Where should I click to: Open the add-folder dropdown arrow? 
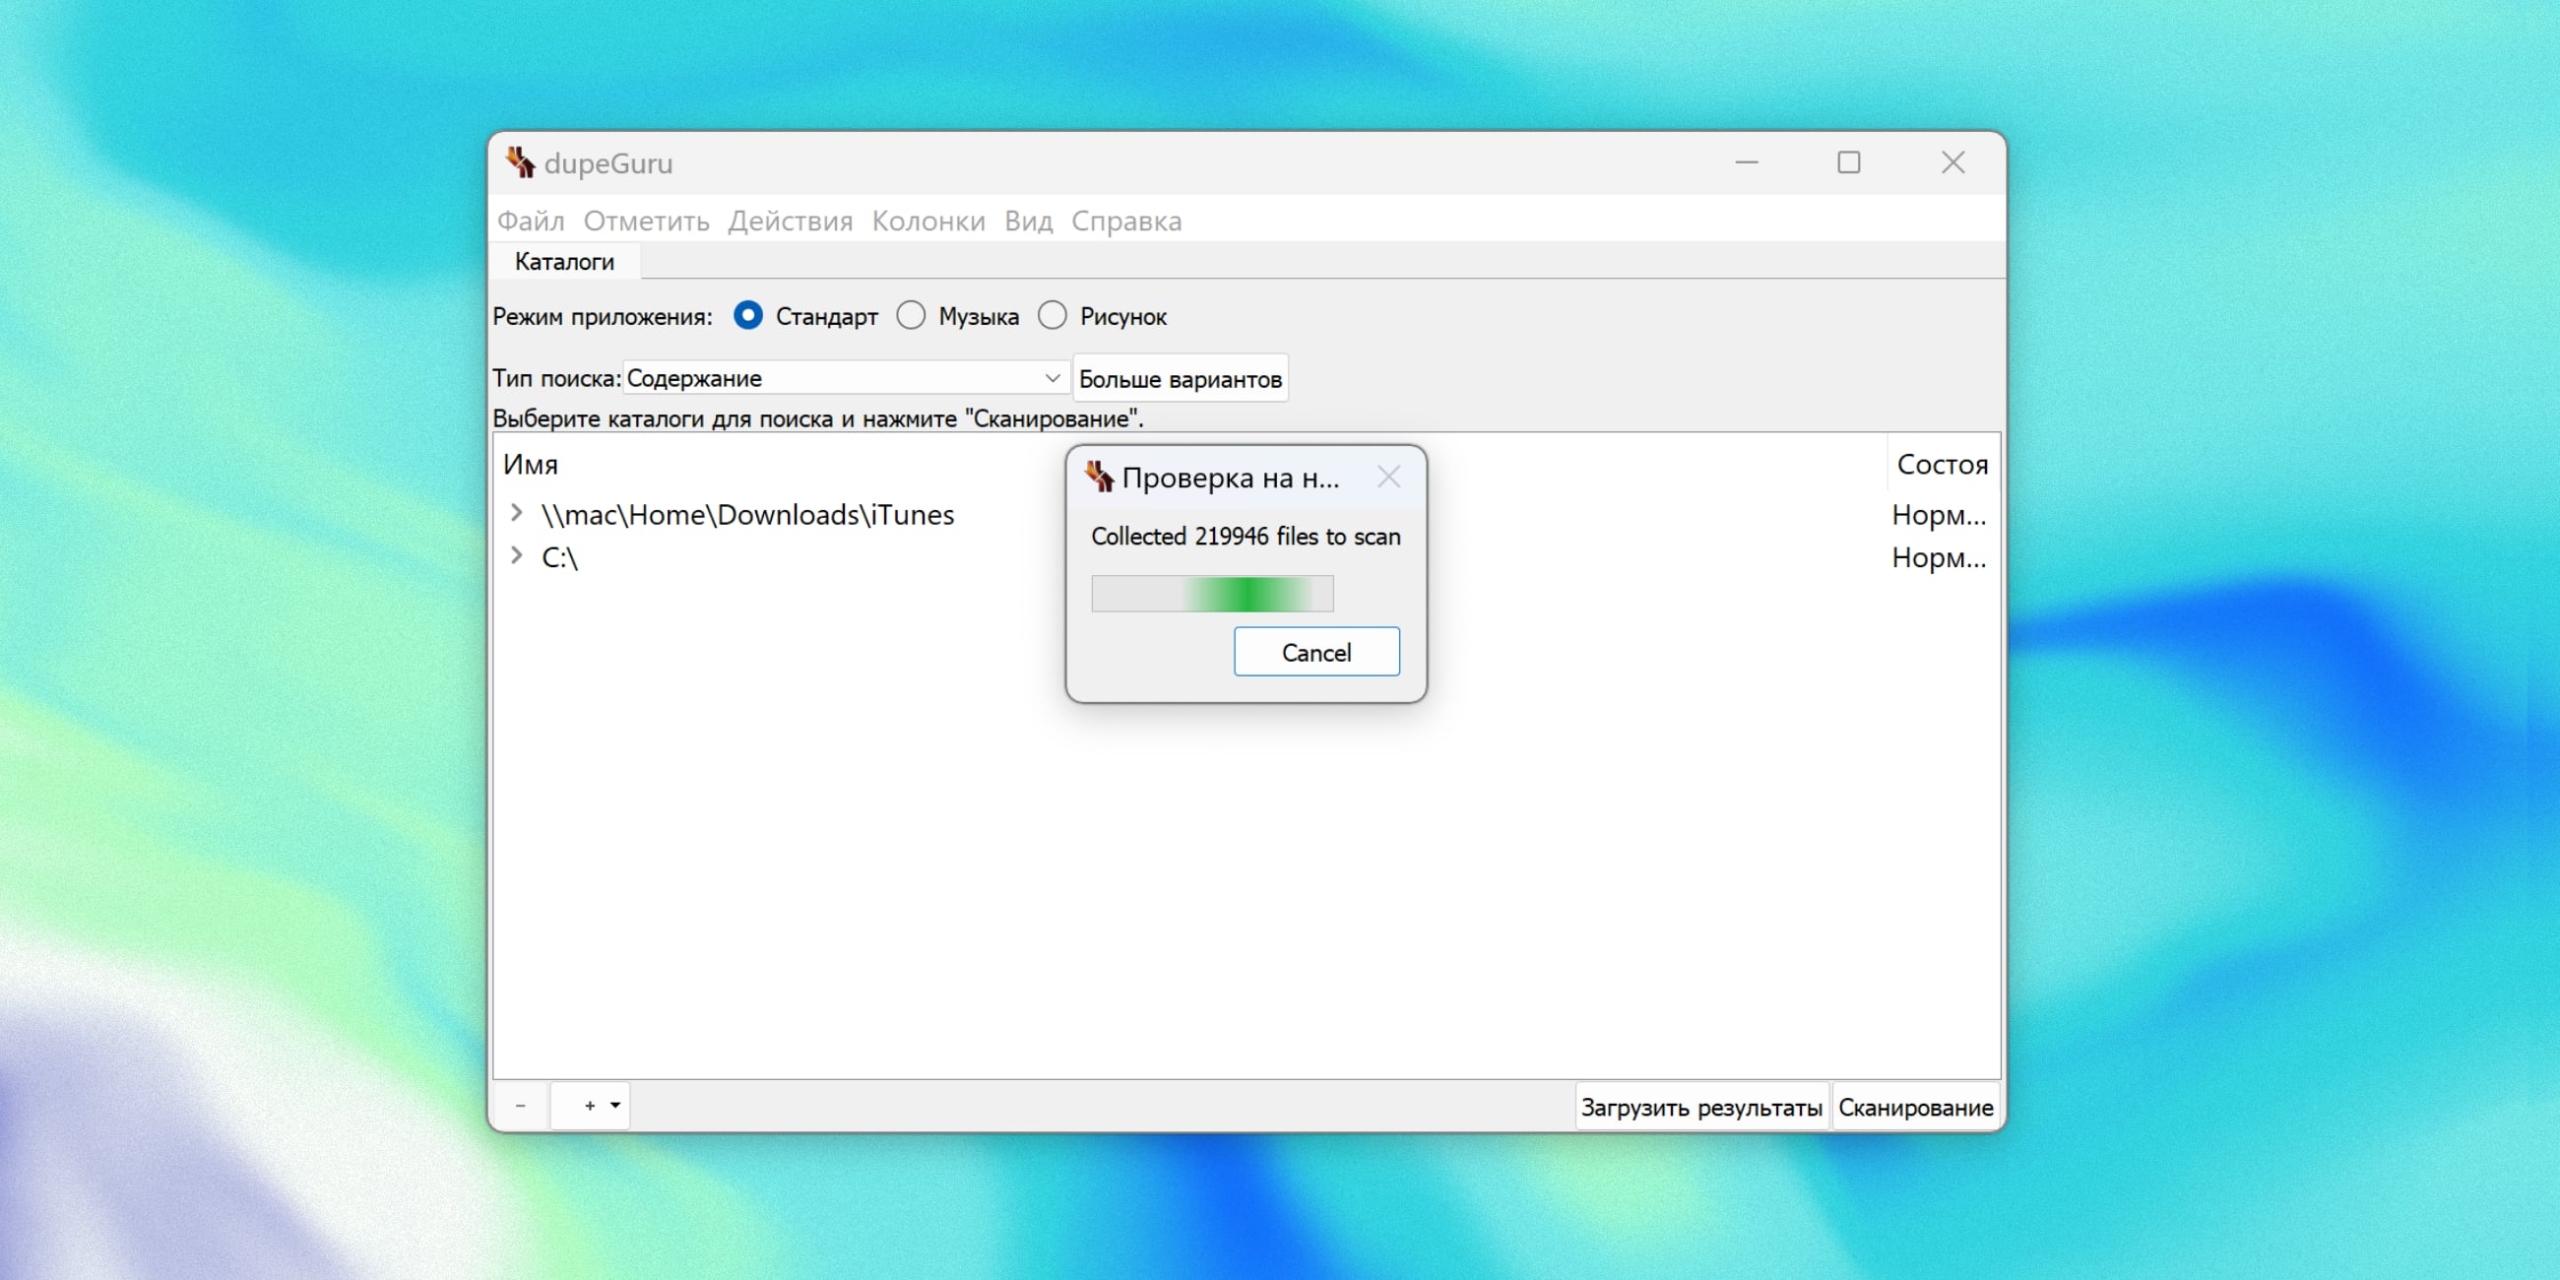tap(615, 1105)
